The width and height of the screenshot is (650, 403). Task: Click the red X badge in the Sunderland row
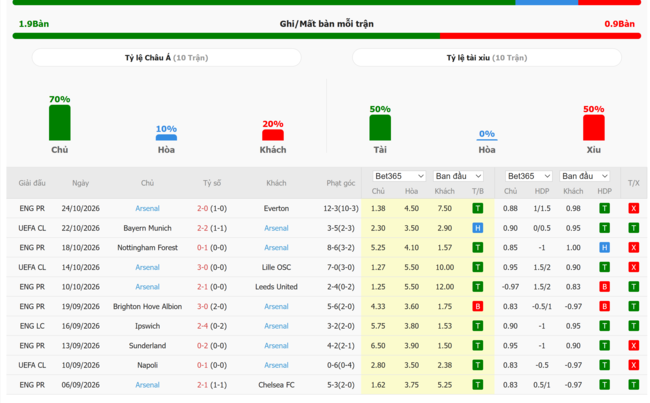point(633,345)
